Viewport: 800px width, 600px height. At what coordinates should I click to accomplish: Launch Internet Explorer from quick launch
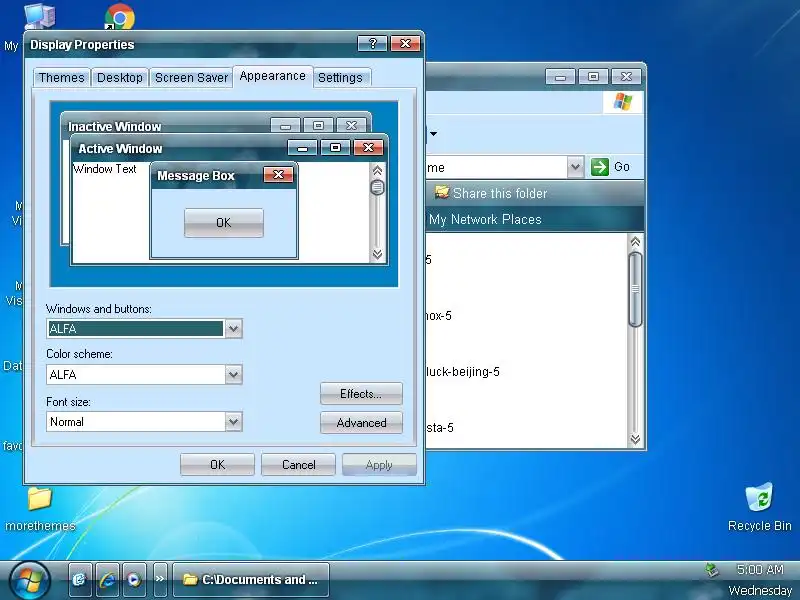click(x=107, y=579)
